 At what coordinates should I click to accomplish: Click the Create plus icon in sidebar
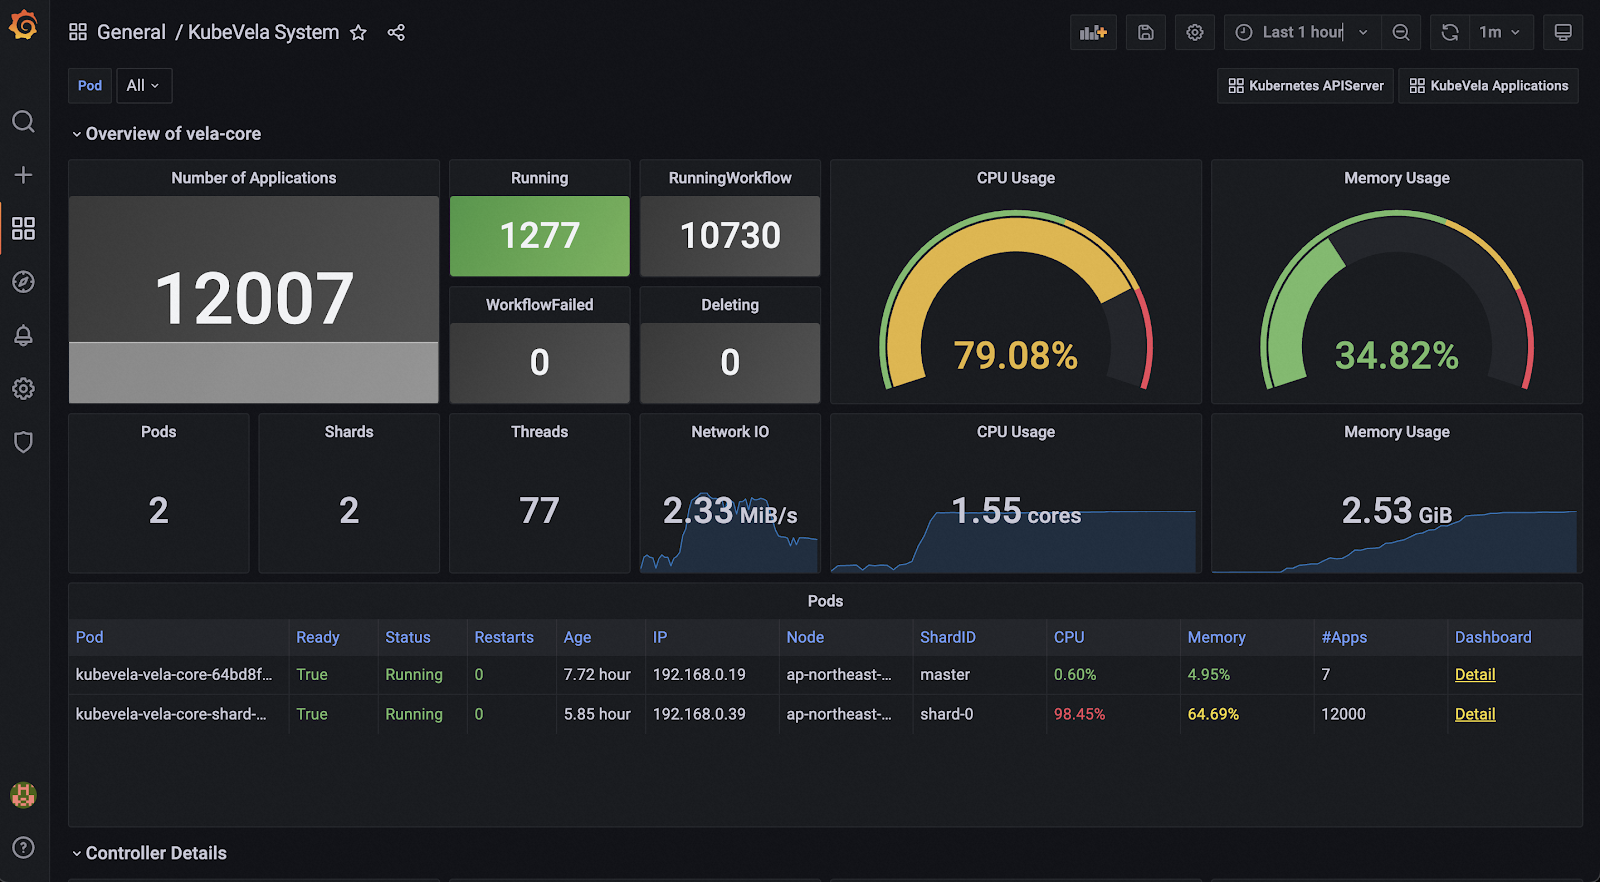click(23, 175)
